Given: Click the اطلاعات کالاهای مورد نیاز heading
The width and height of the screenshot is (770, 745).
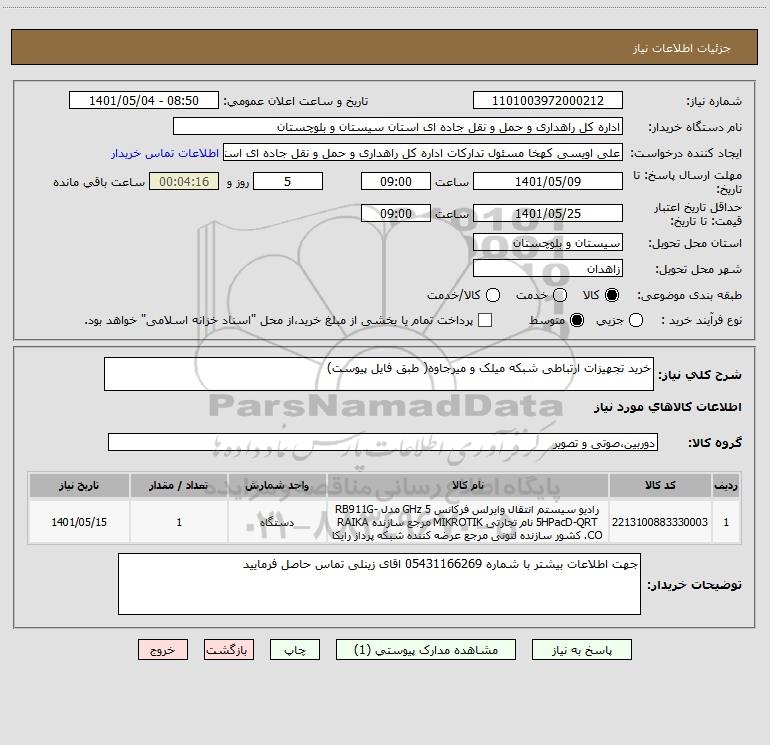Looking at the screenshot, I should click(x=667, y=407).
